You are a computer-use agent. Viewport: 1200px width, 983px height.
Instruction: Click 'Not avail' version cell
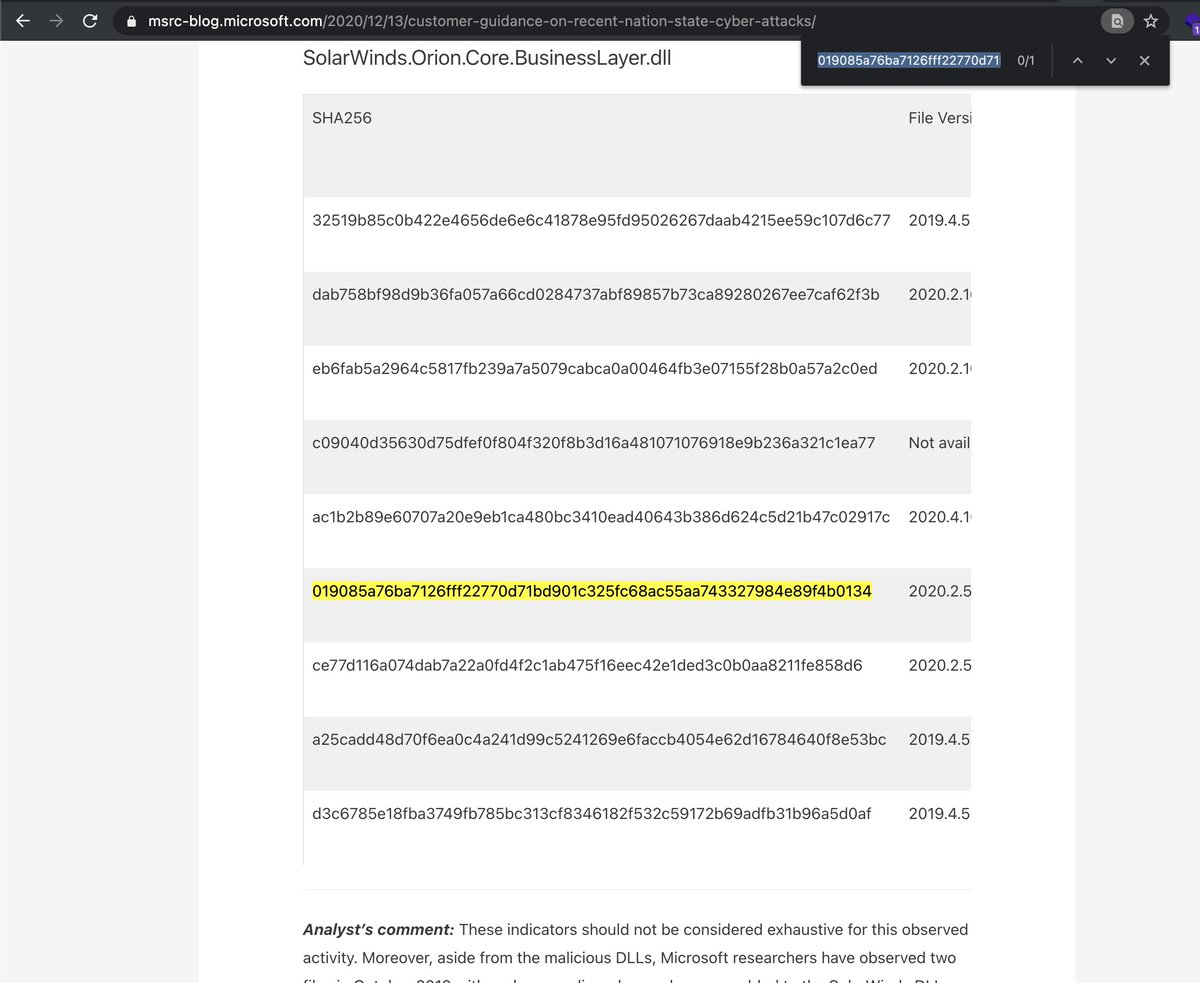[x=939, y=443]
